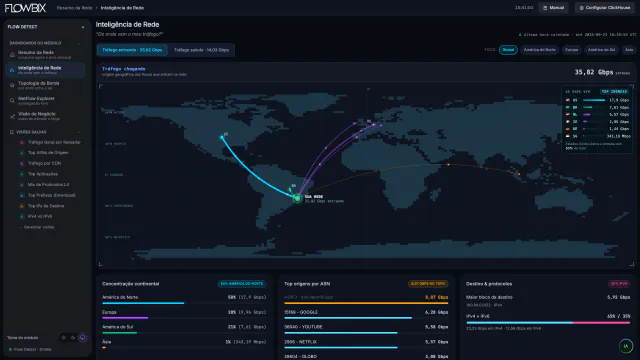Click Configurar ClickHouse button

[x=605, y=8]
